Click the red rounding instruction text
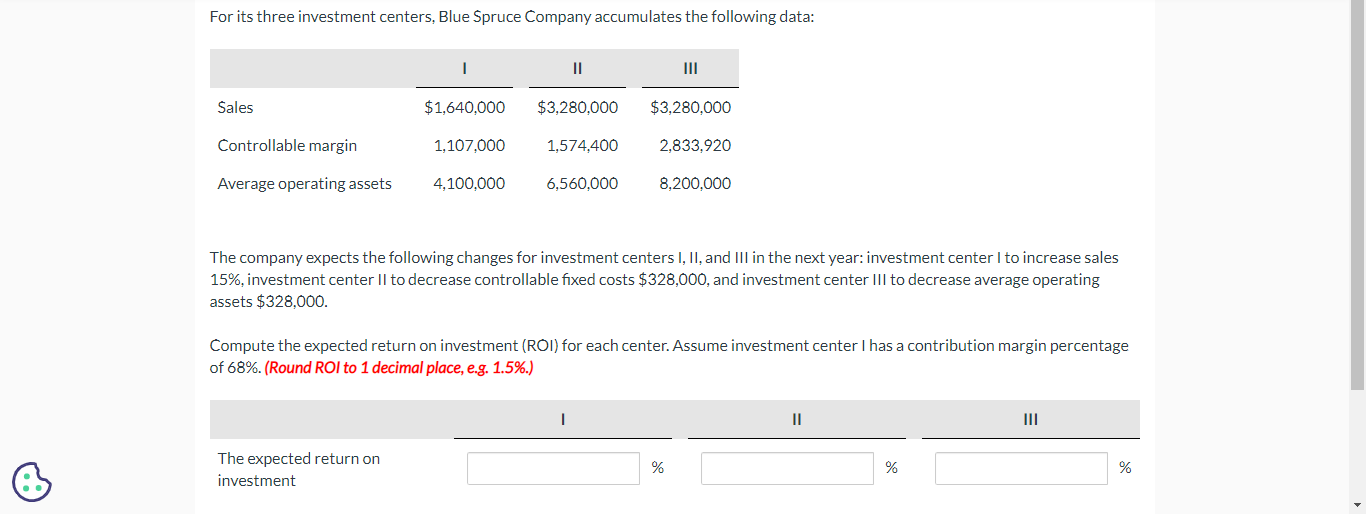 pos(399,367)
